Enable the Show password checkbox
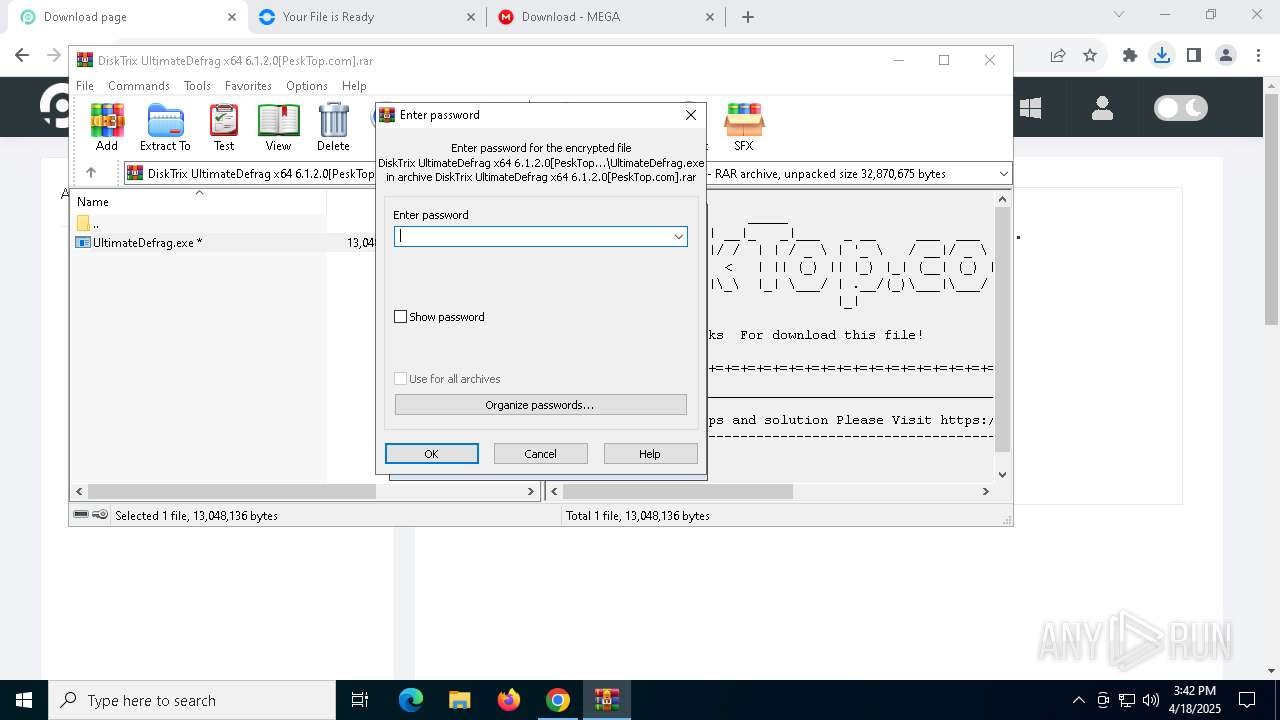Viewport: 1280px width, 720px height. click(x=401, y=317)
